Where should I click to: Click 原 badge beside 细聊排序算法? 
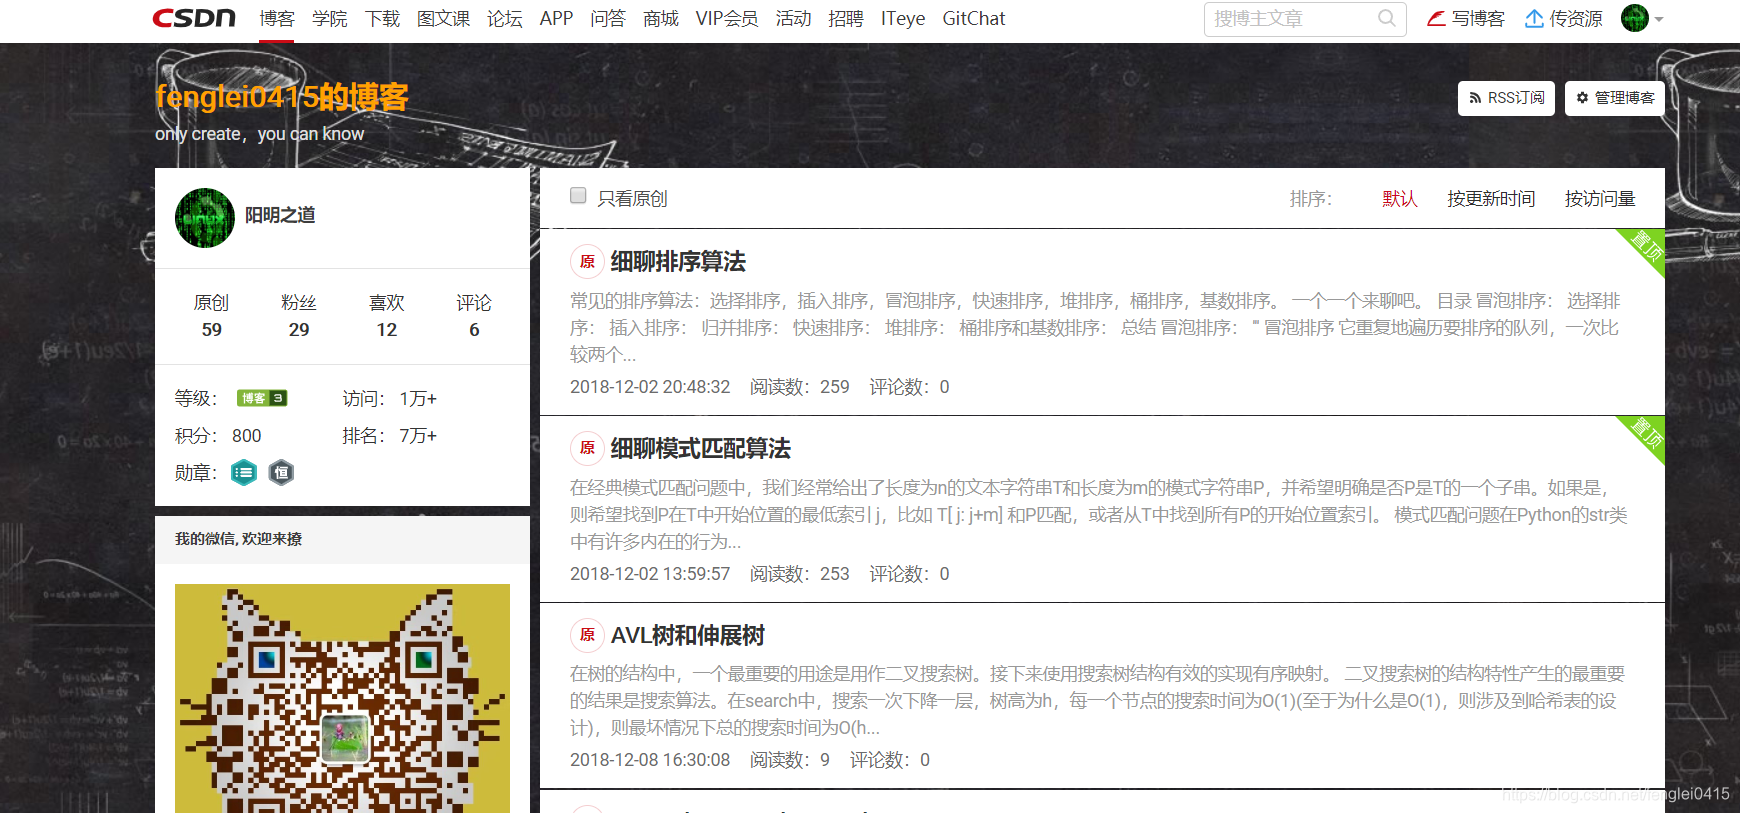click(x=587, y=262)
